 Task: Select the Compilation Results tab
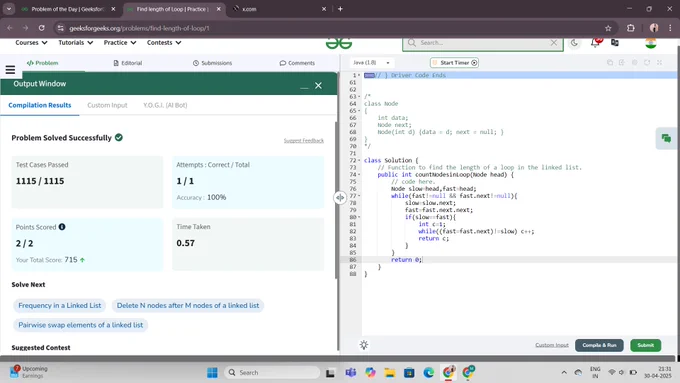[x=39, y=105]
